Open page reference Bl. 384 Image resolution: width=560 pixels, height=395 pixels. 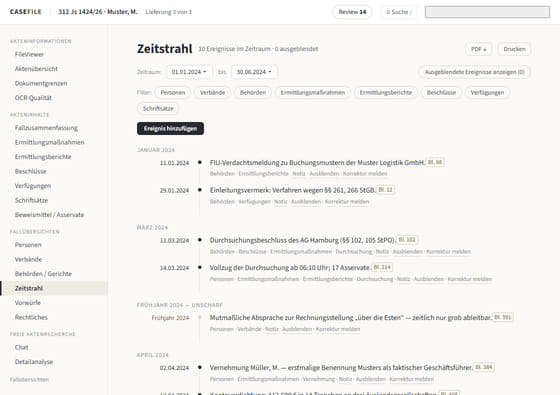484,367
